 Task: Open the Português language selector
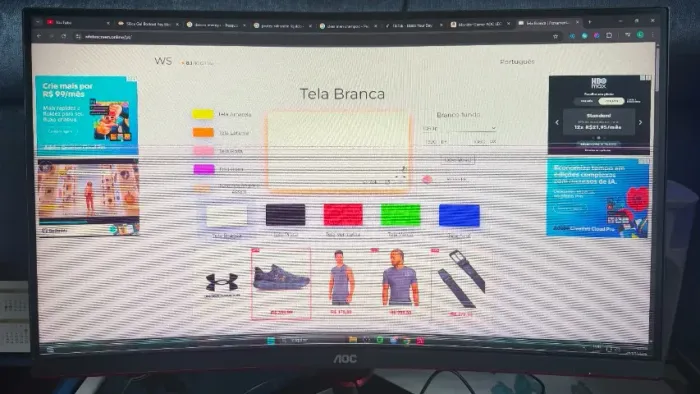[517, 62]
